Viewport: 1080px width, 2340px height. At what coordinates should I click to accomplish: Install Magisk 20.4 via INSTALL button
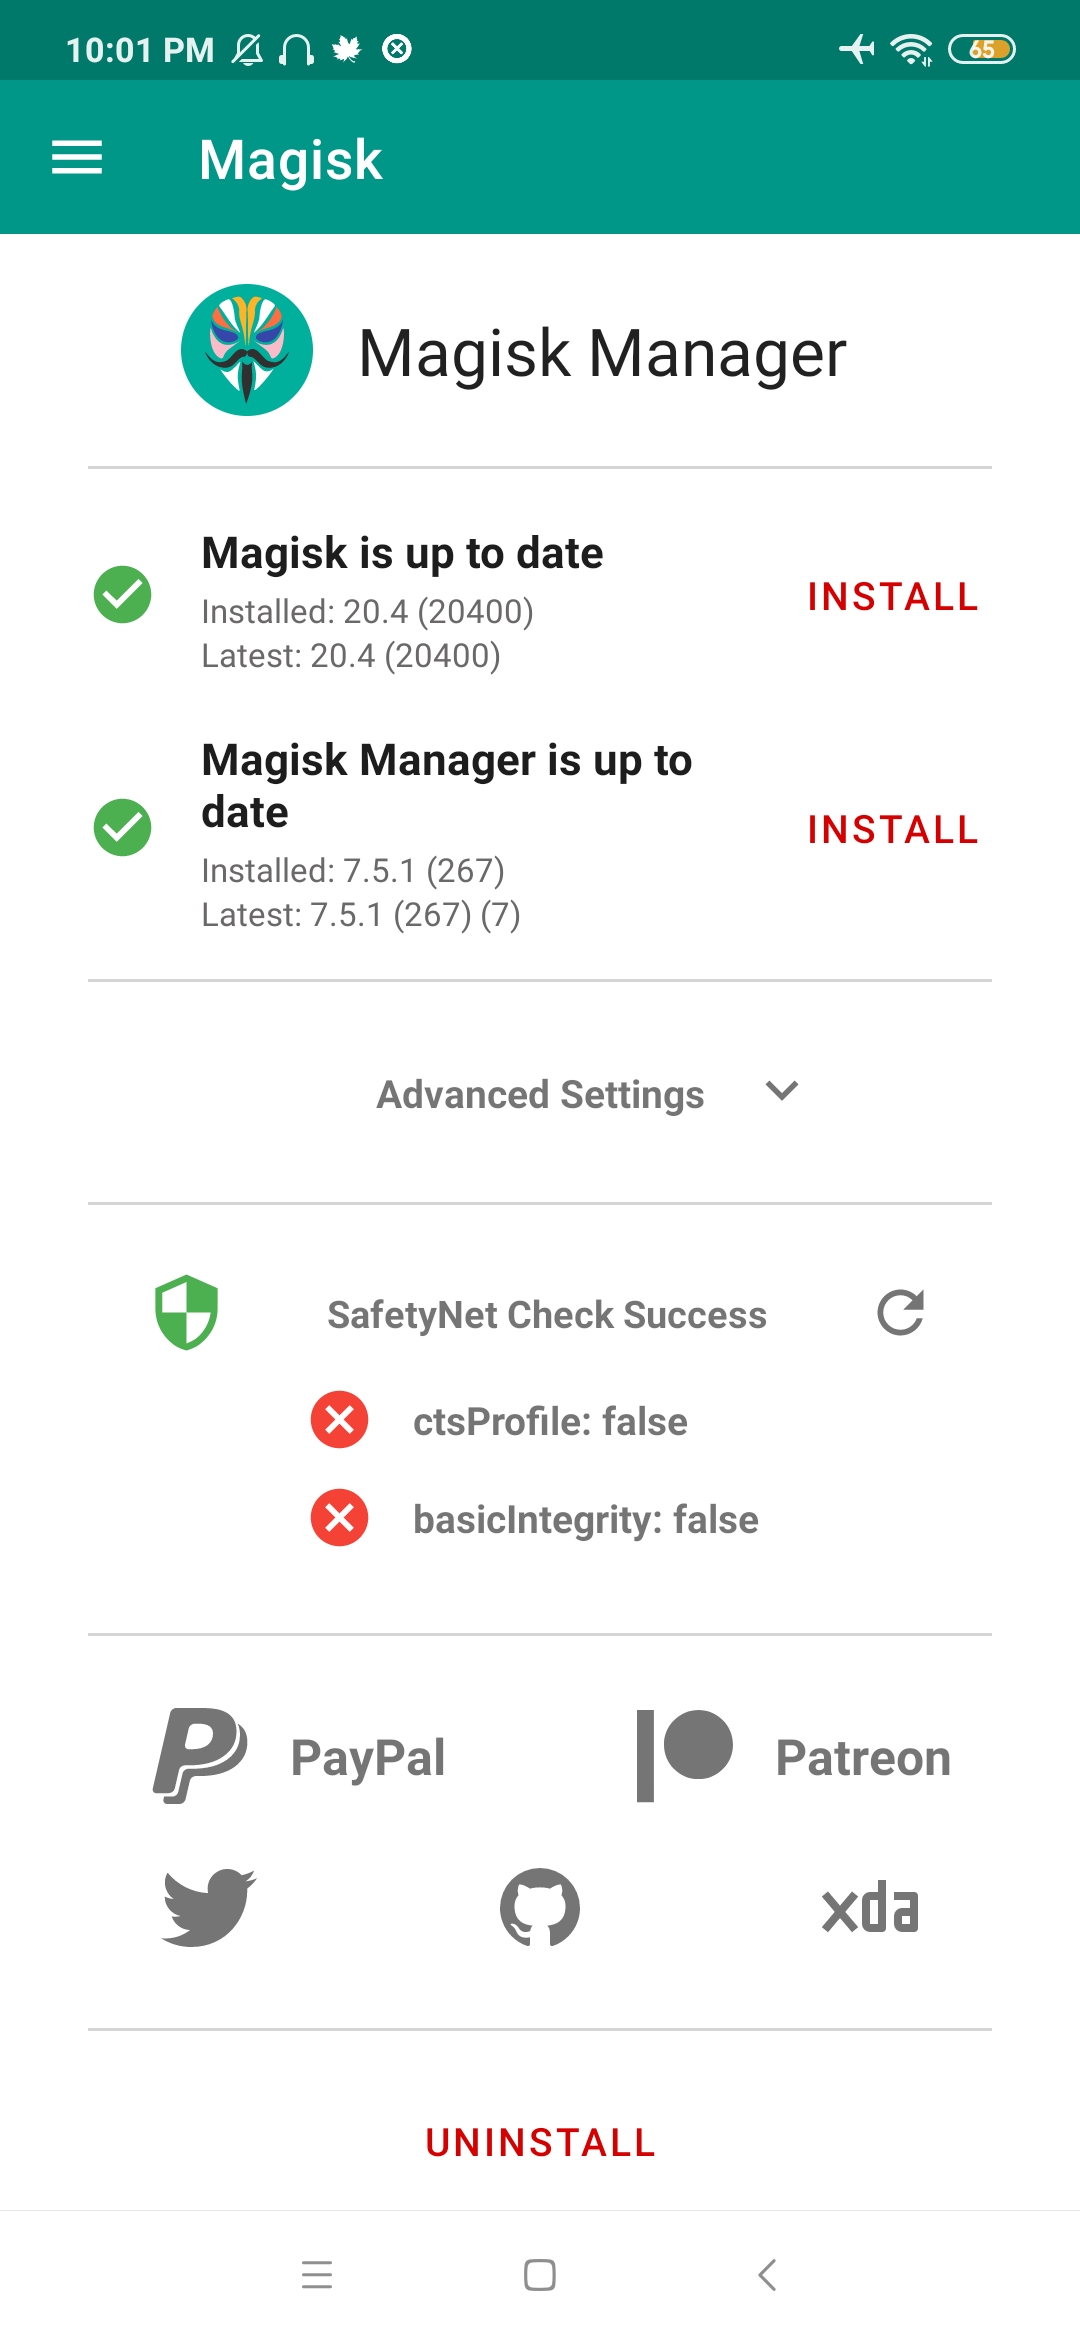(x=893, y=597)
